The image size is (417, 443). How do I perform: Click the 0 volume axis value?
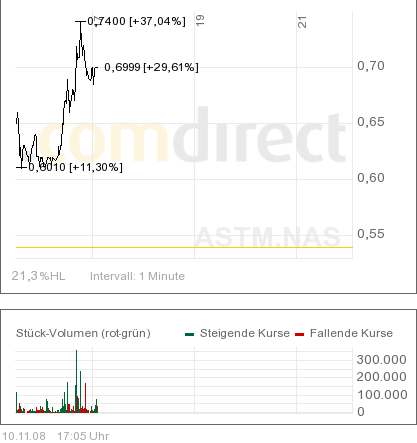point(361,412)
